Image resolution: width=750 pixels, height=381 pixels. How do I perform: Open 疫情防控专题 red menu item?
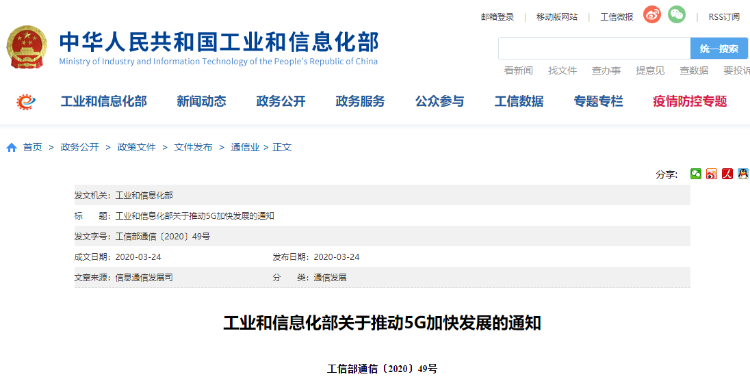[690, 101]
